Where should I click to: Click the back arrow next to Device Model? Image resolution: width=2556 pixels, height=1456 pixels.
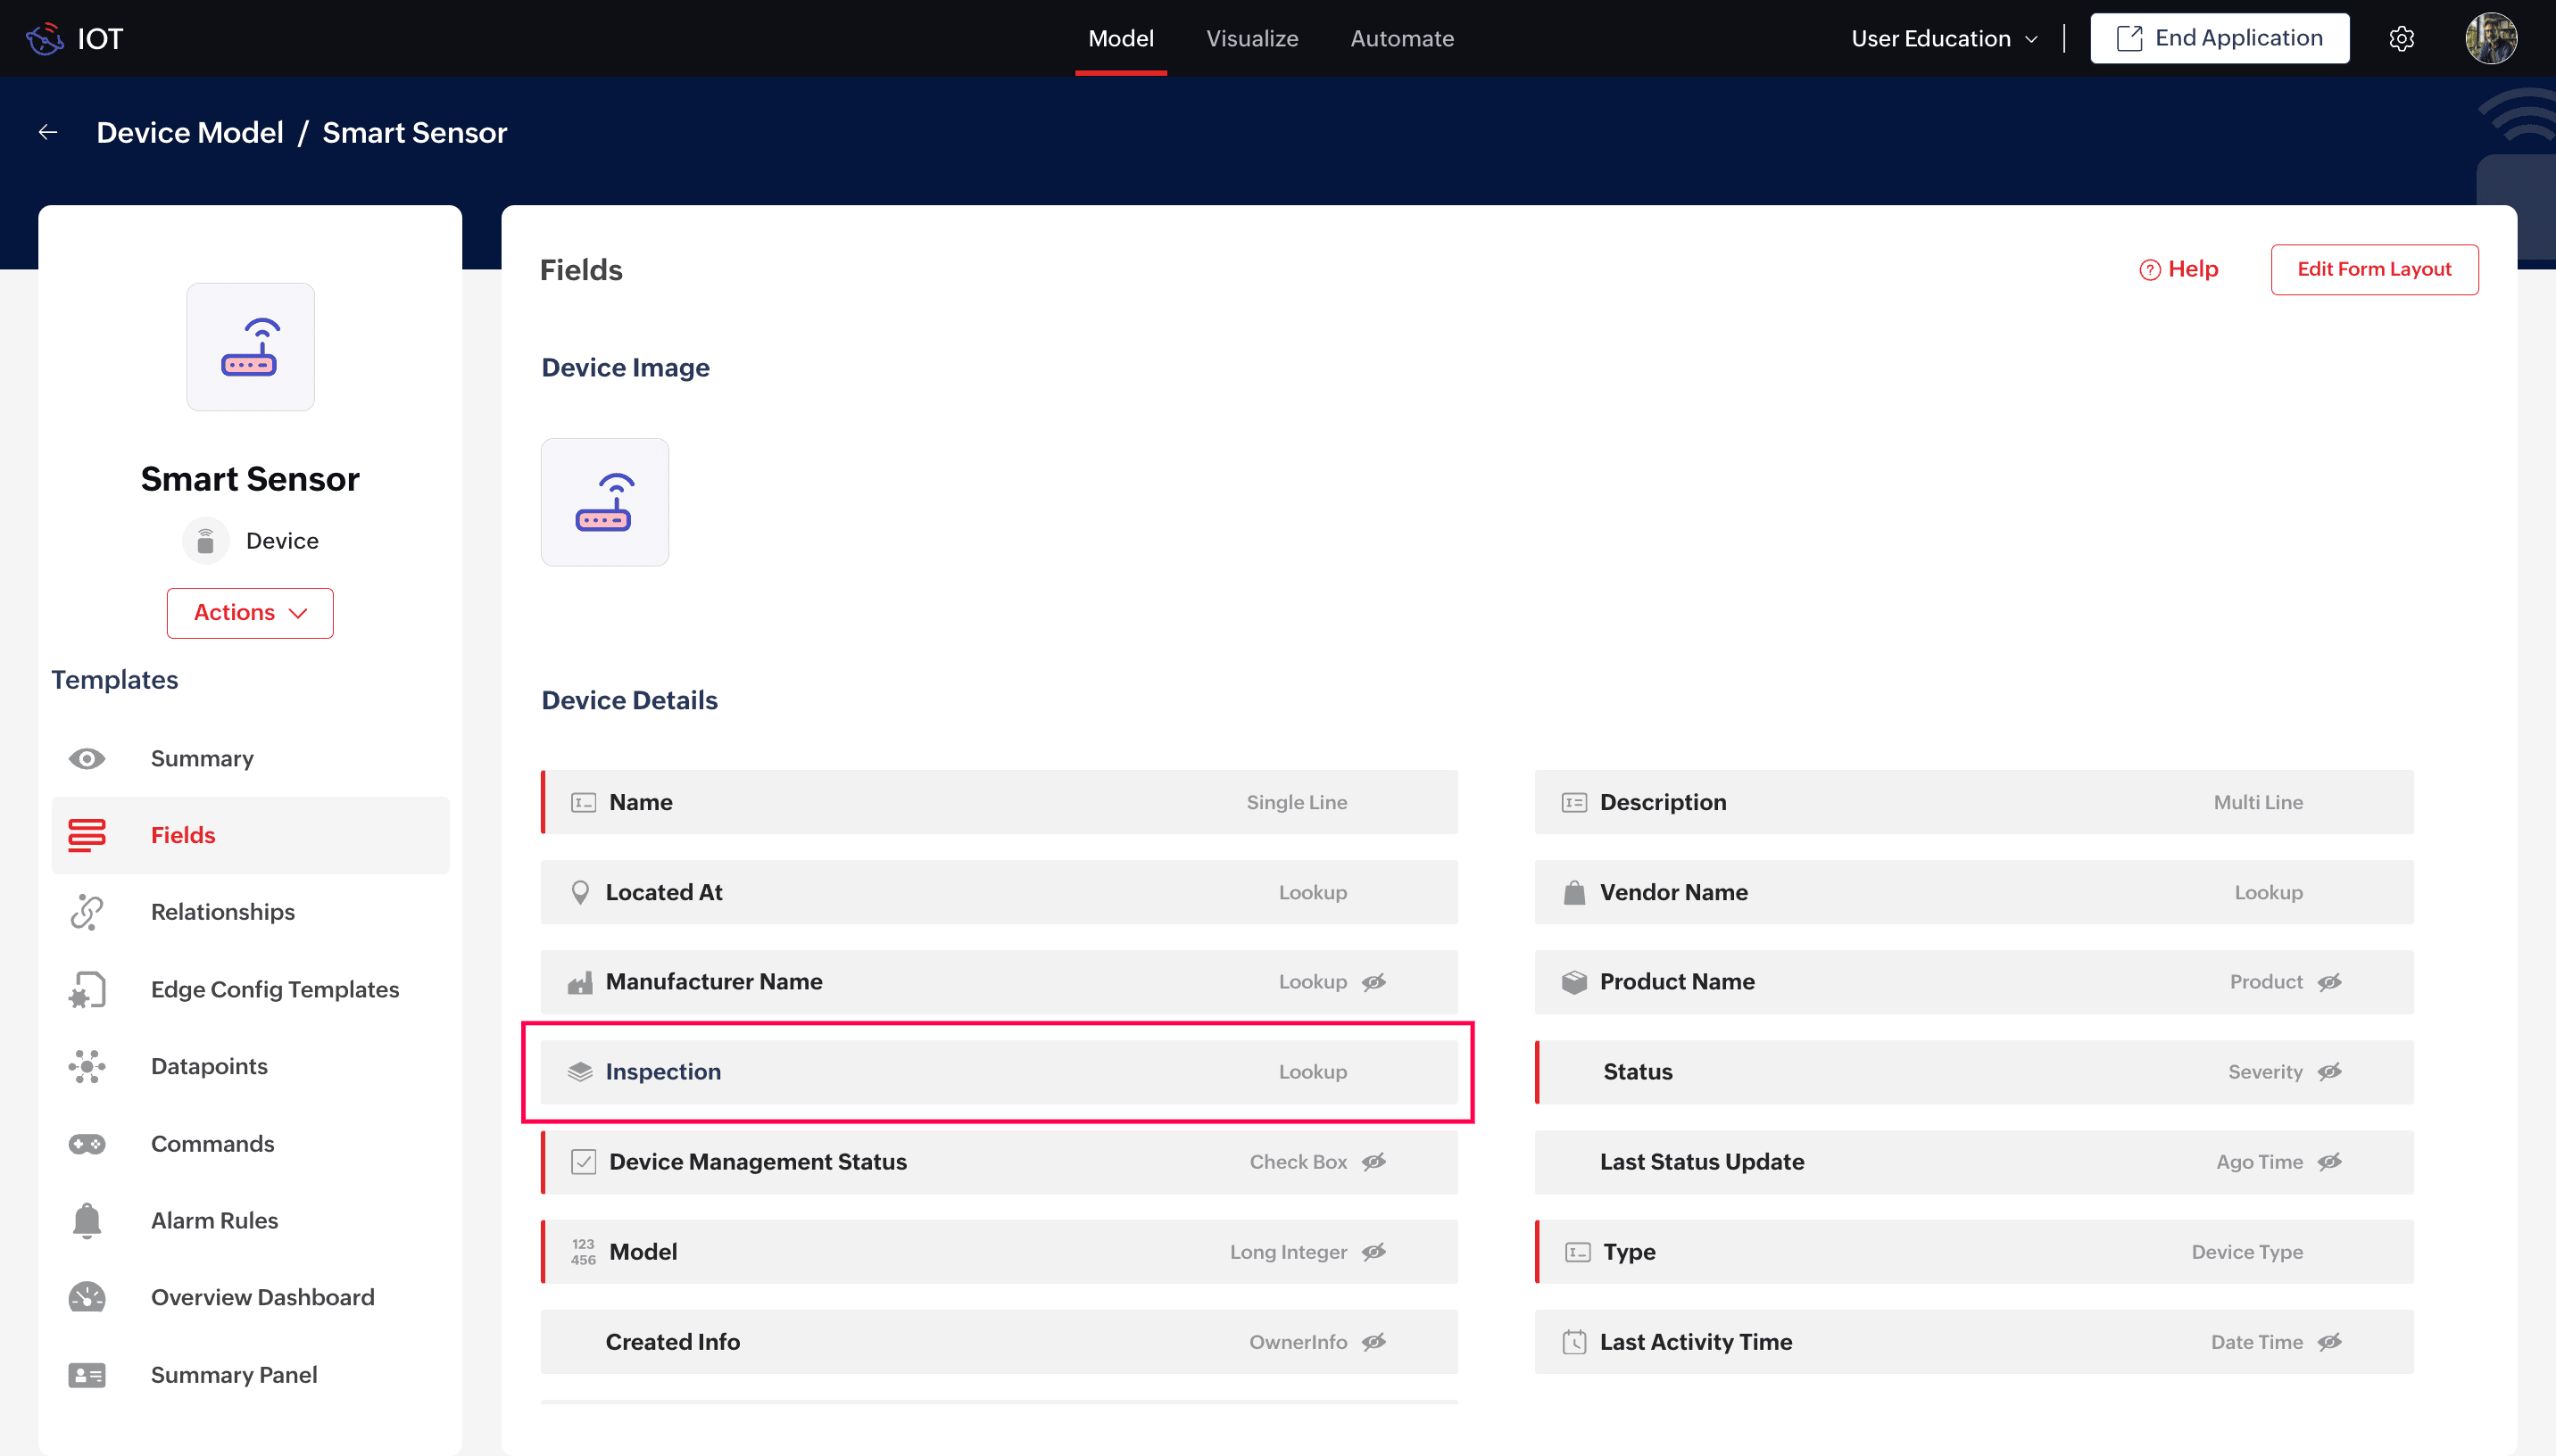click(x=48, y=132)
